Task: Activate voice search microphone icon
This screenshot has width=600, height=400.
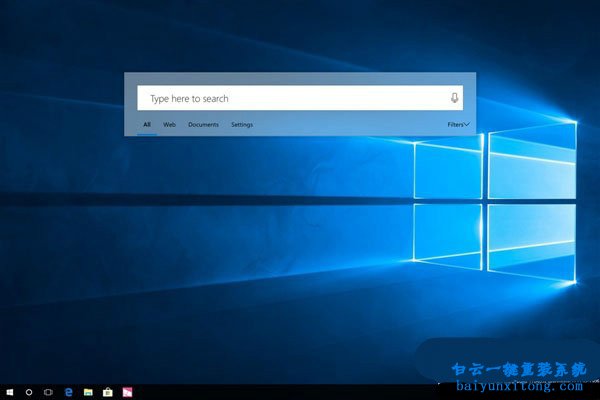Action: (x=454, y=98)
